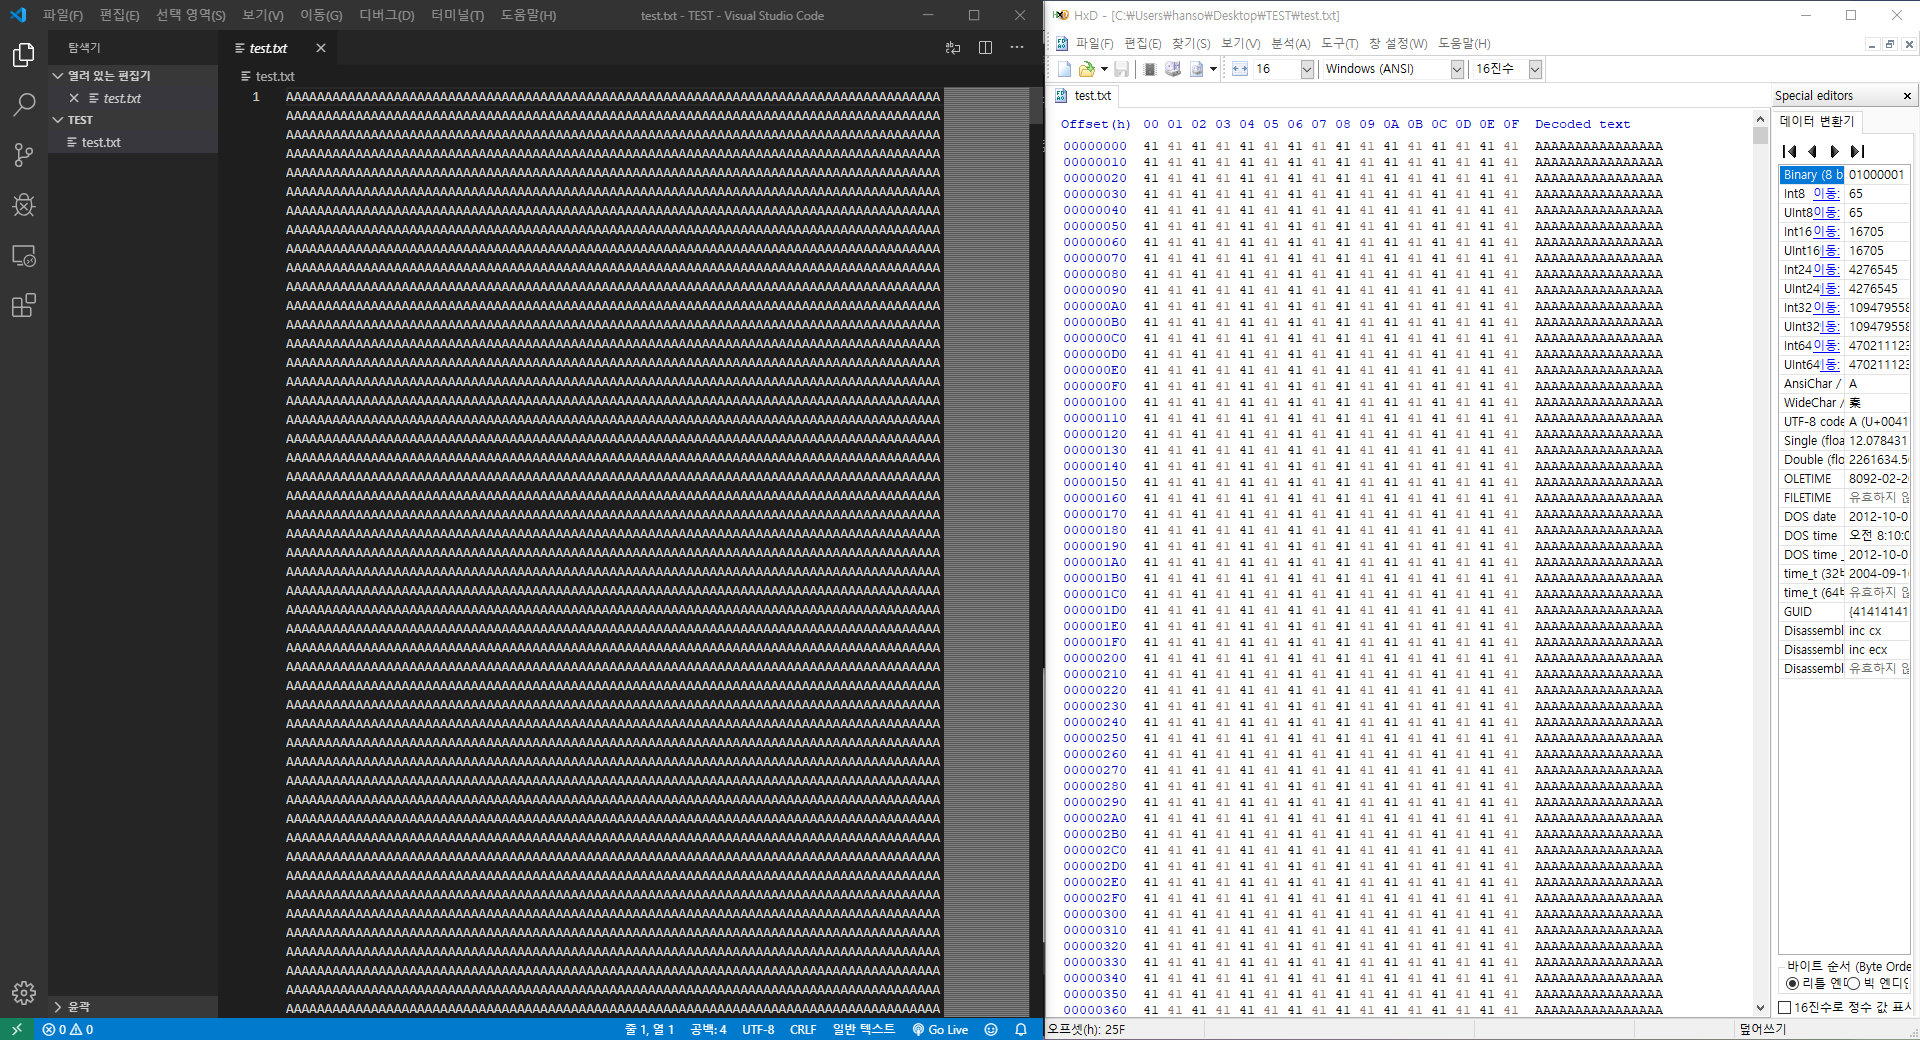The height and width of the screenshot is (1040, 1920).
Task: Open the disk image dropdown arrow in HxD
Action: pos(1213,69)
